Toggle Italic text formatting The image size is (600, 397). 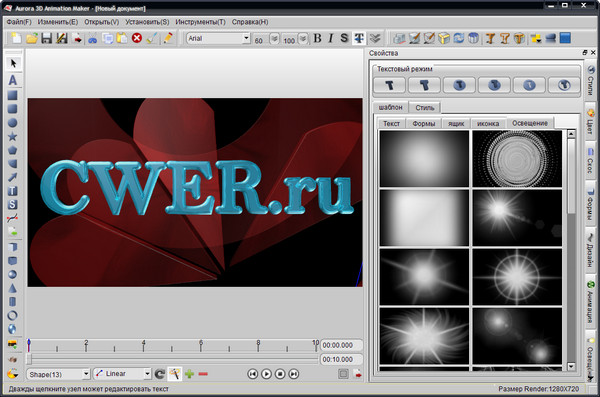coord(331,38)
